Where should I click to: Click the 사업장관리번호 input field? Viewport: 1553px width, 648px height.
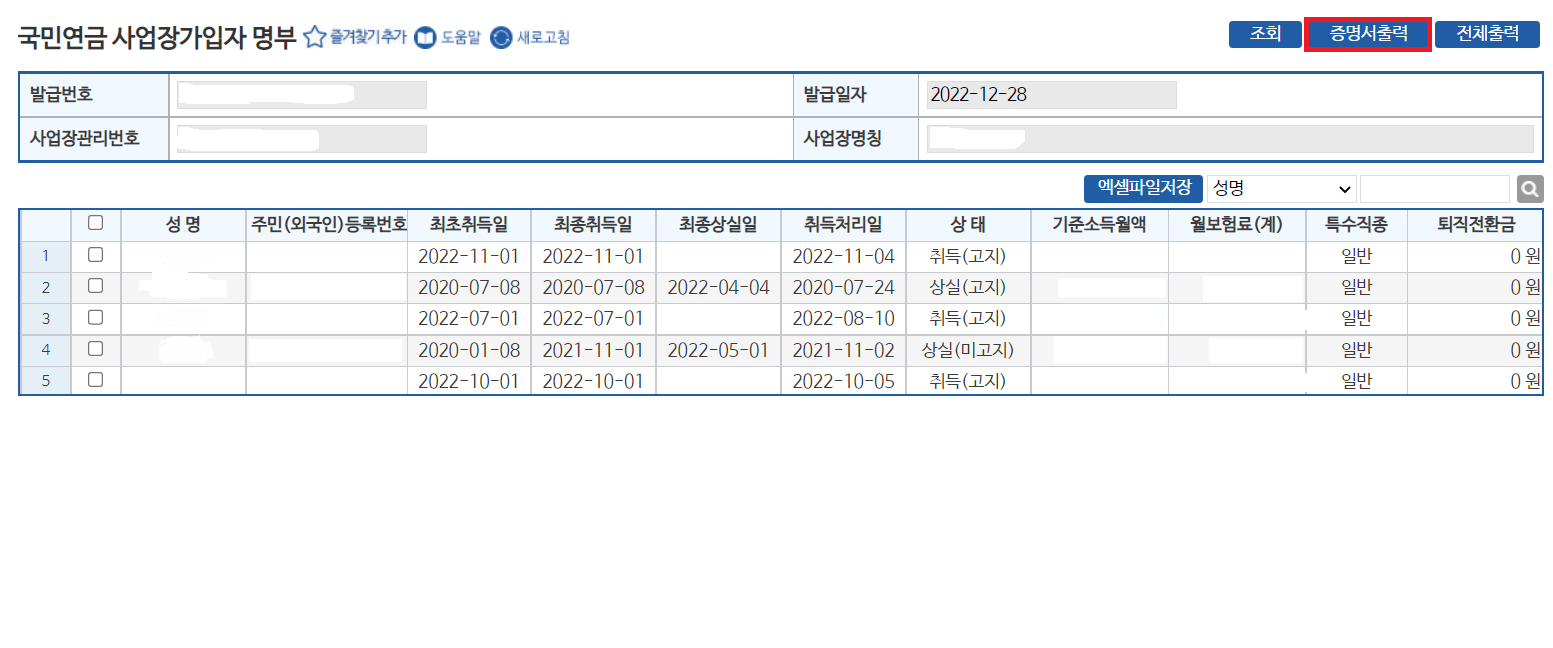coord(301,139)
